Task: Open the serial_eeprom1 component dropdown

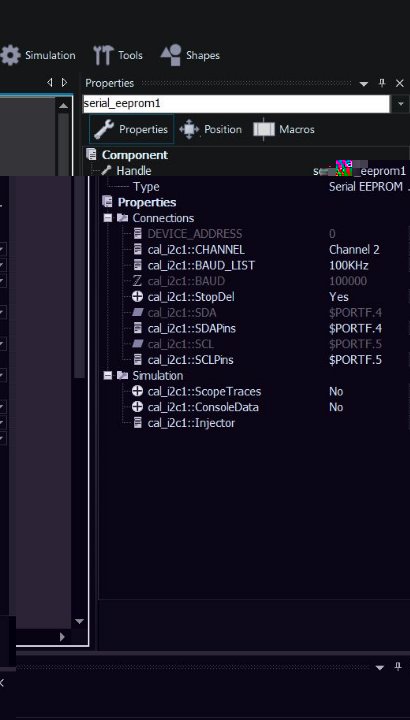Action: tap(400, 104)
